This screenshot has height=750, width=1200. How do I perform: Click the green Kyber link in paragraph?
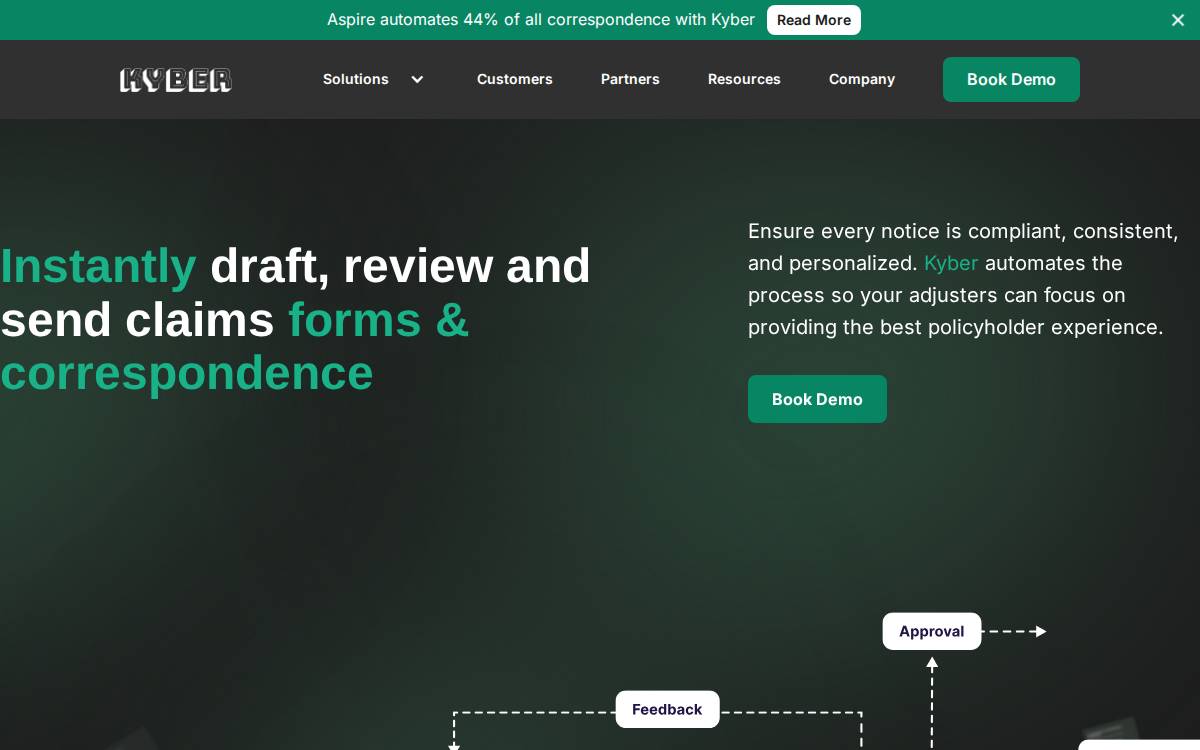[951, 263]
